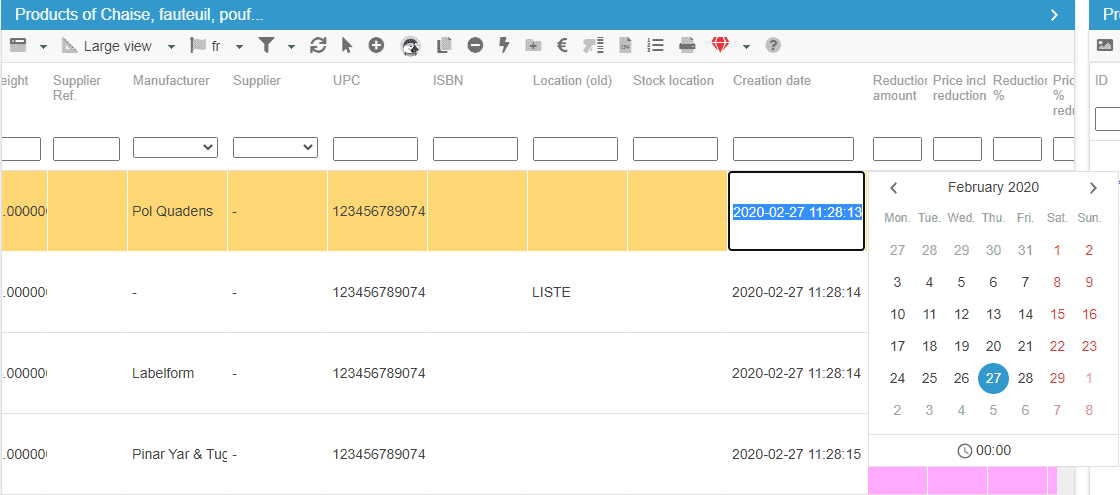Select February 14 in the calendar
The width and height of the screenshot is (1120, 495).
pos(1025,314)
